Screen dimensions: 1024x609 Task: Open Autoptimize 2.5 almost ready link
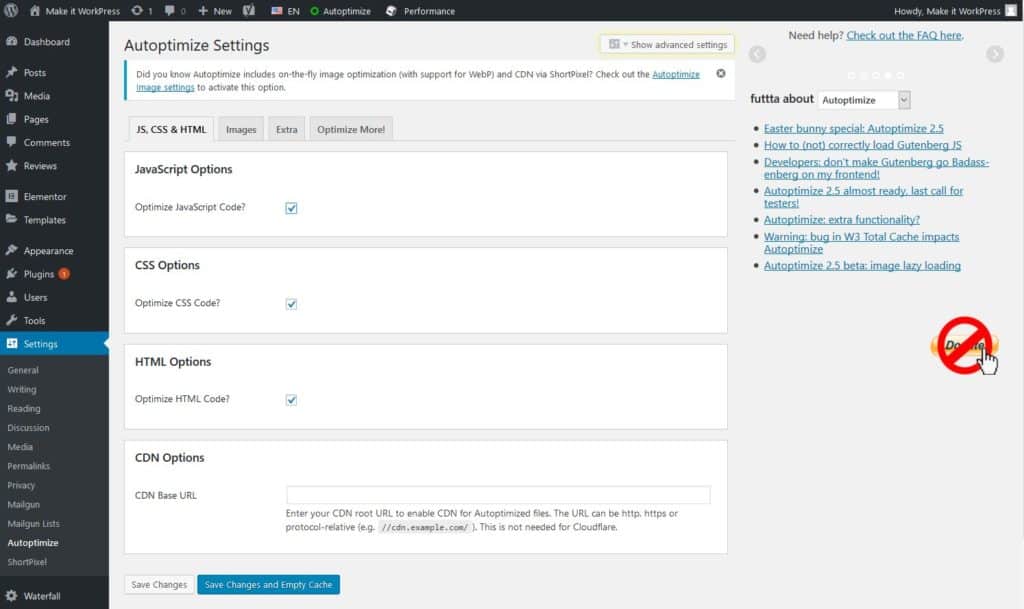(x=863, y=196)
